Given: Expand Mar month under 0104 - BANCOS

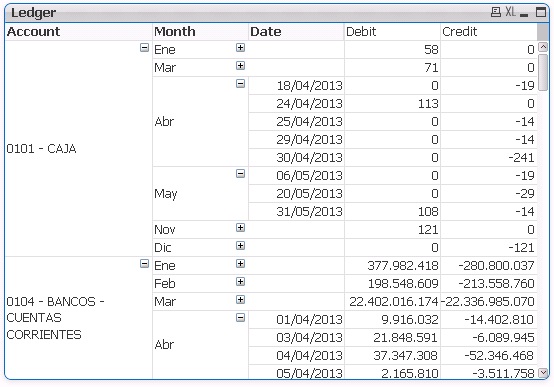Looking at the screenshot, I should click(x=240, y=300).
